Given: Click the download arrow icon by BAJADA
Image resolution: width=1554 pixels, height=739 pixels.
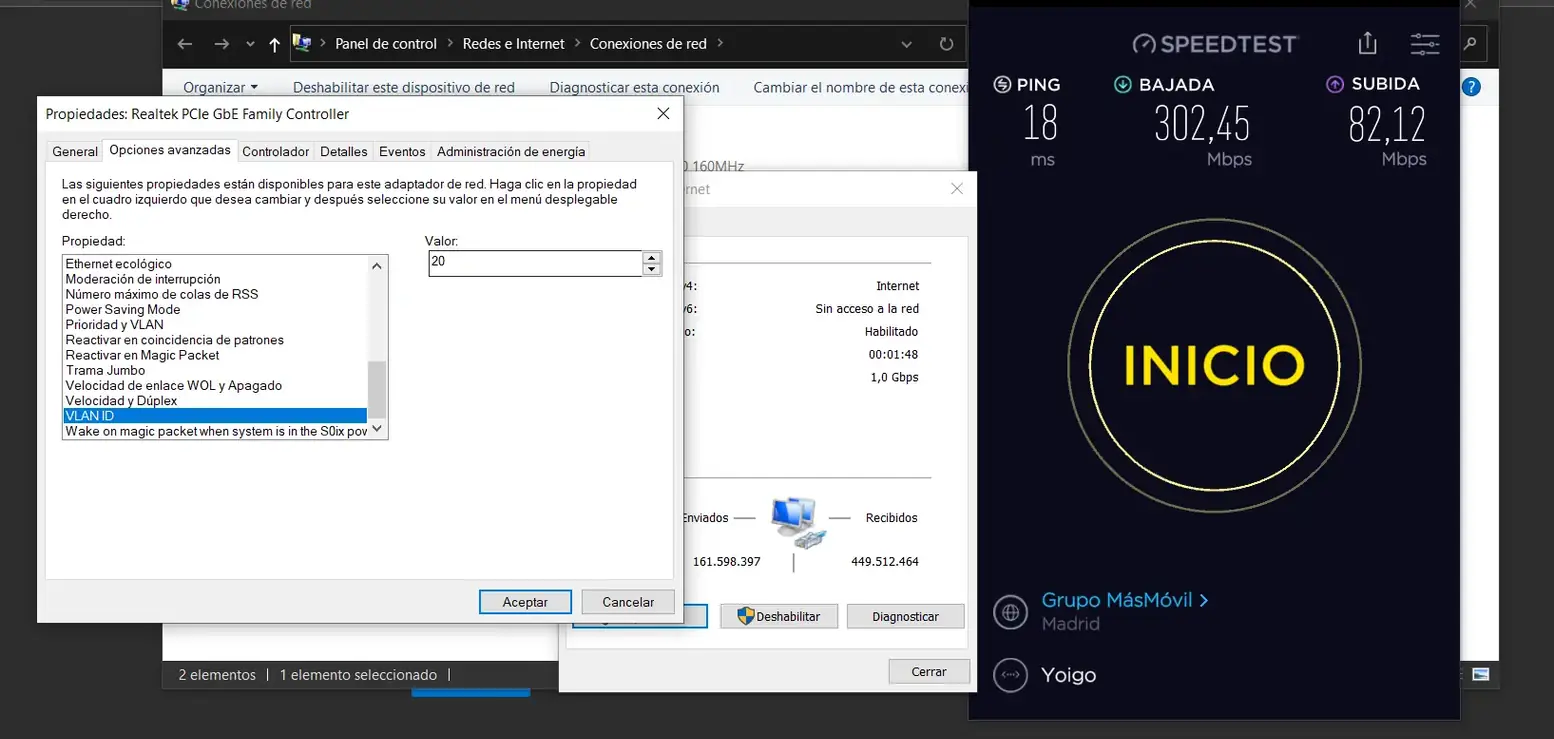Looking at the screenshot, I should click(x=1123, y=85).
